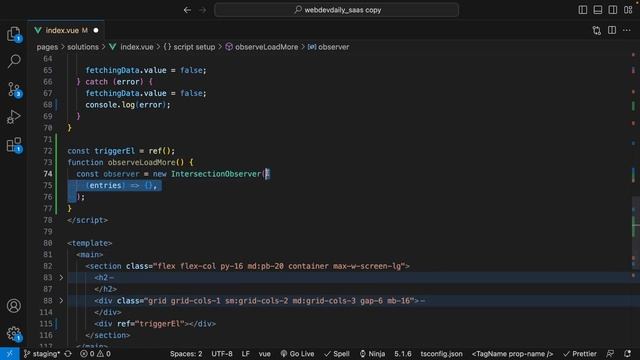
Task: Split the editor to the right
Action: tap(612, 30)
